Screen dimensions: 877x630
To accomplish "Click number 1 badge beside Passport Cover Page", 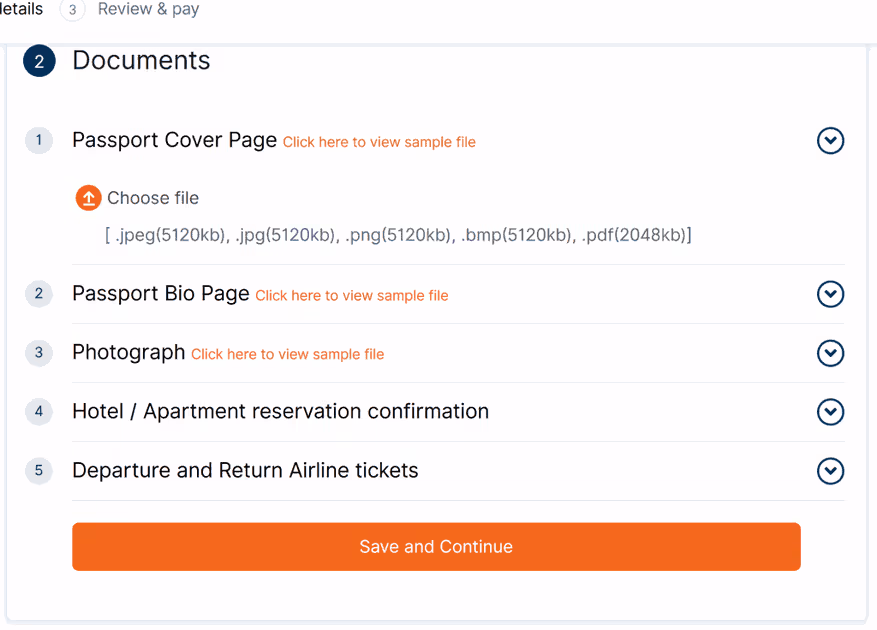I will pos(39,140).
